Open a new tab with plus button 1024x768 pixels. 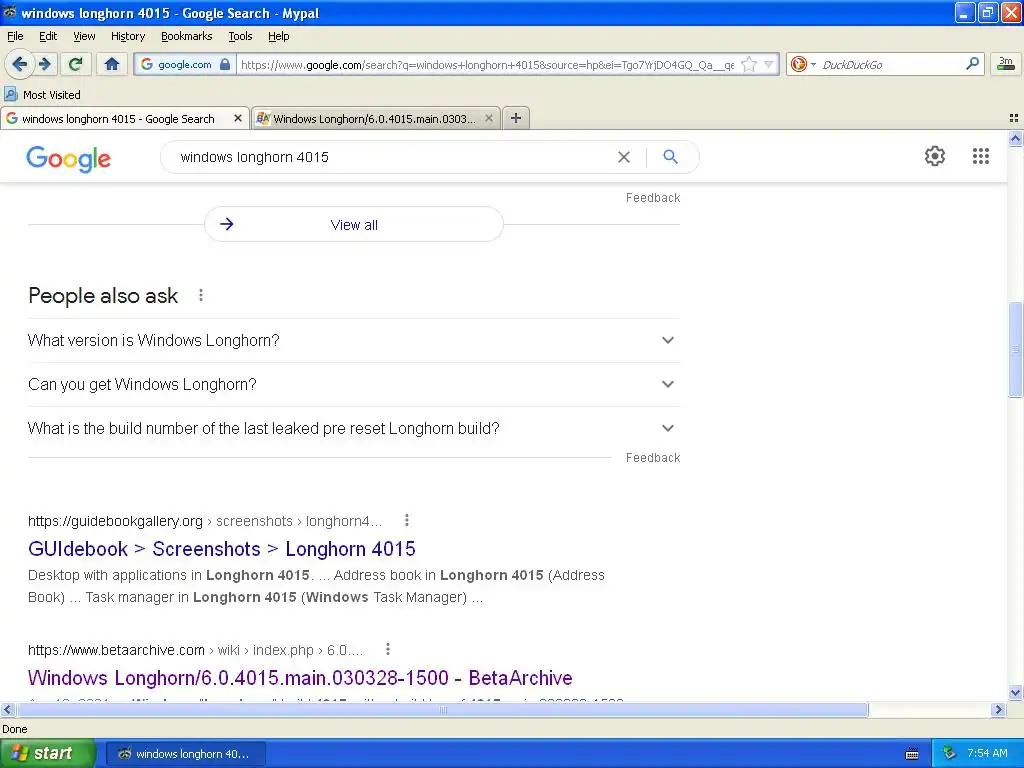[516, 118]
